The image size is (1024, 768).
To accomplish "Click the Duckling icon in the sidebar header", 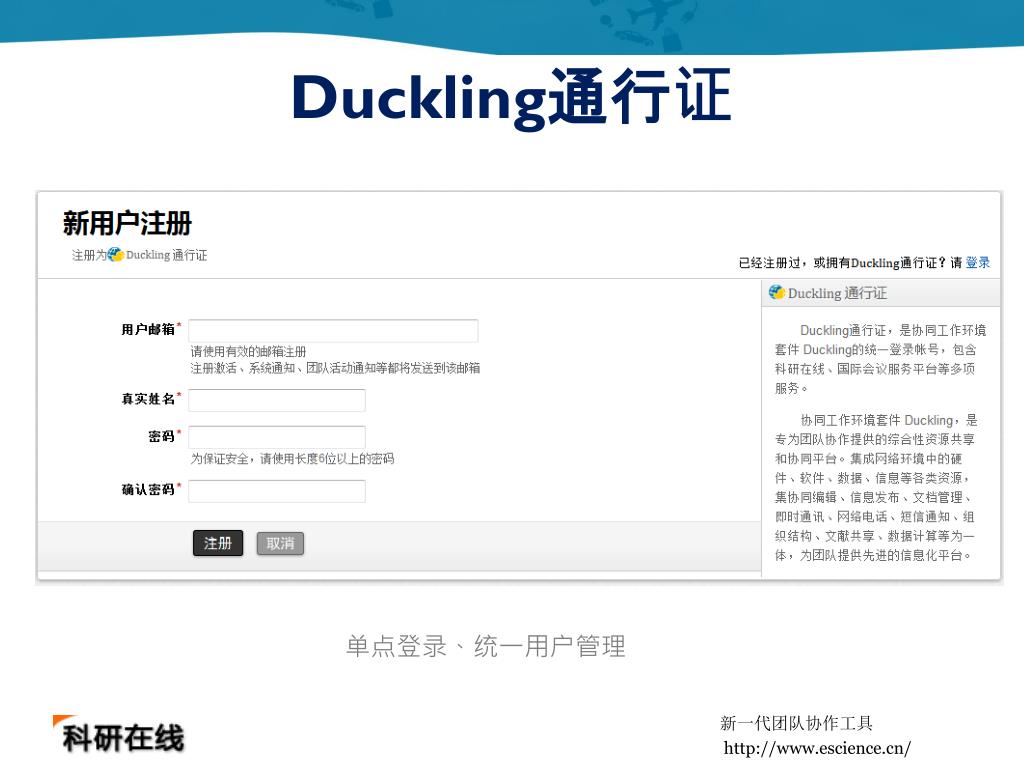I will (777, 293).
